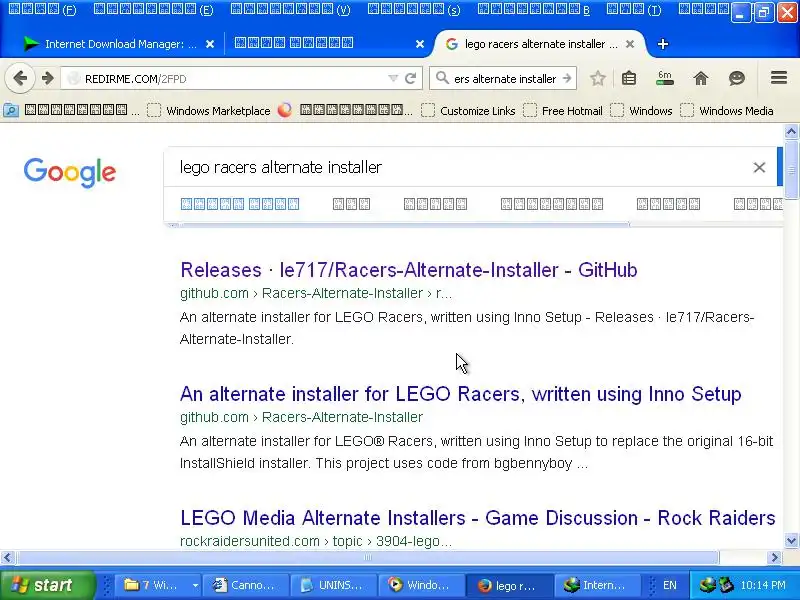
Task: Open the Windows Media bookmark
Action: [x=727, y=111]
